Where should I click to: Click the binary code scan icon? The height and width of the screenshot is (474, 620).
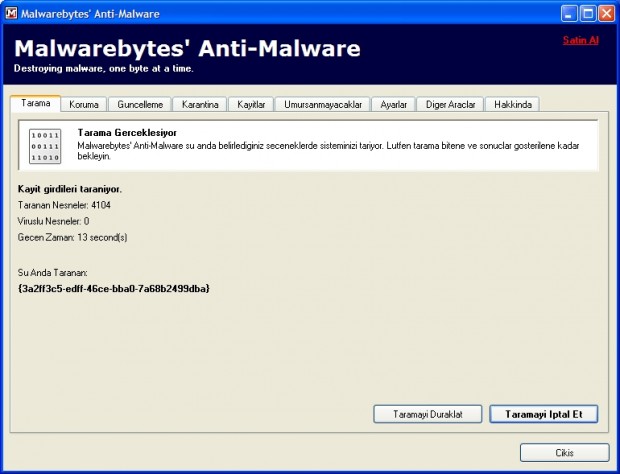(x=45, y=147)
